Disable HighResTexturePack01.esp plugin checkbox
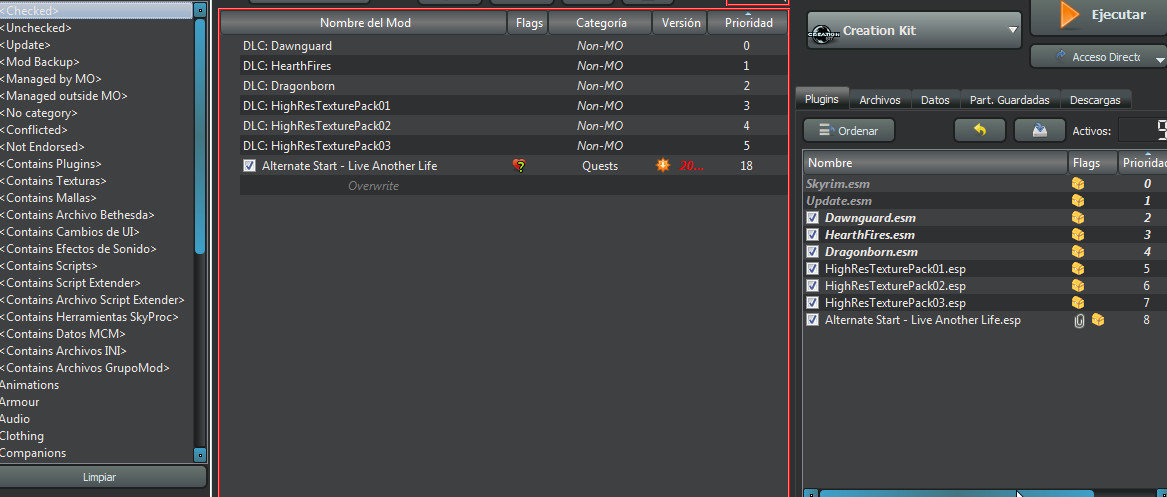The image size is (1167, 497). pyautogui.click(x=813, y=269)
